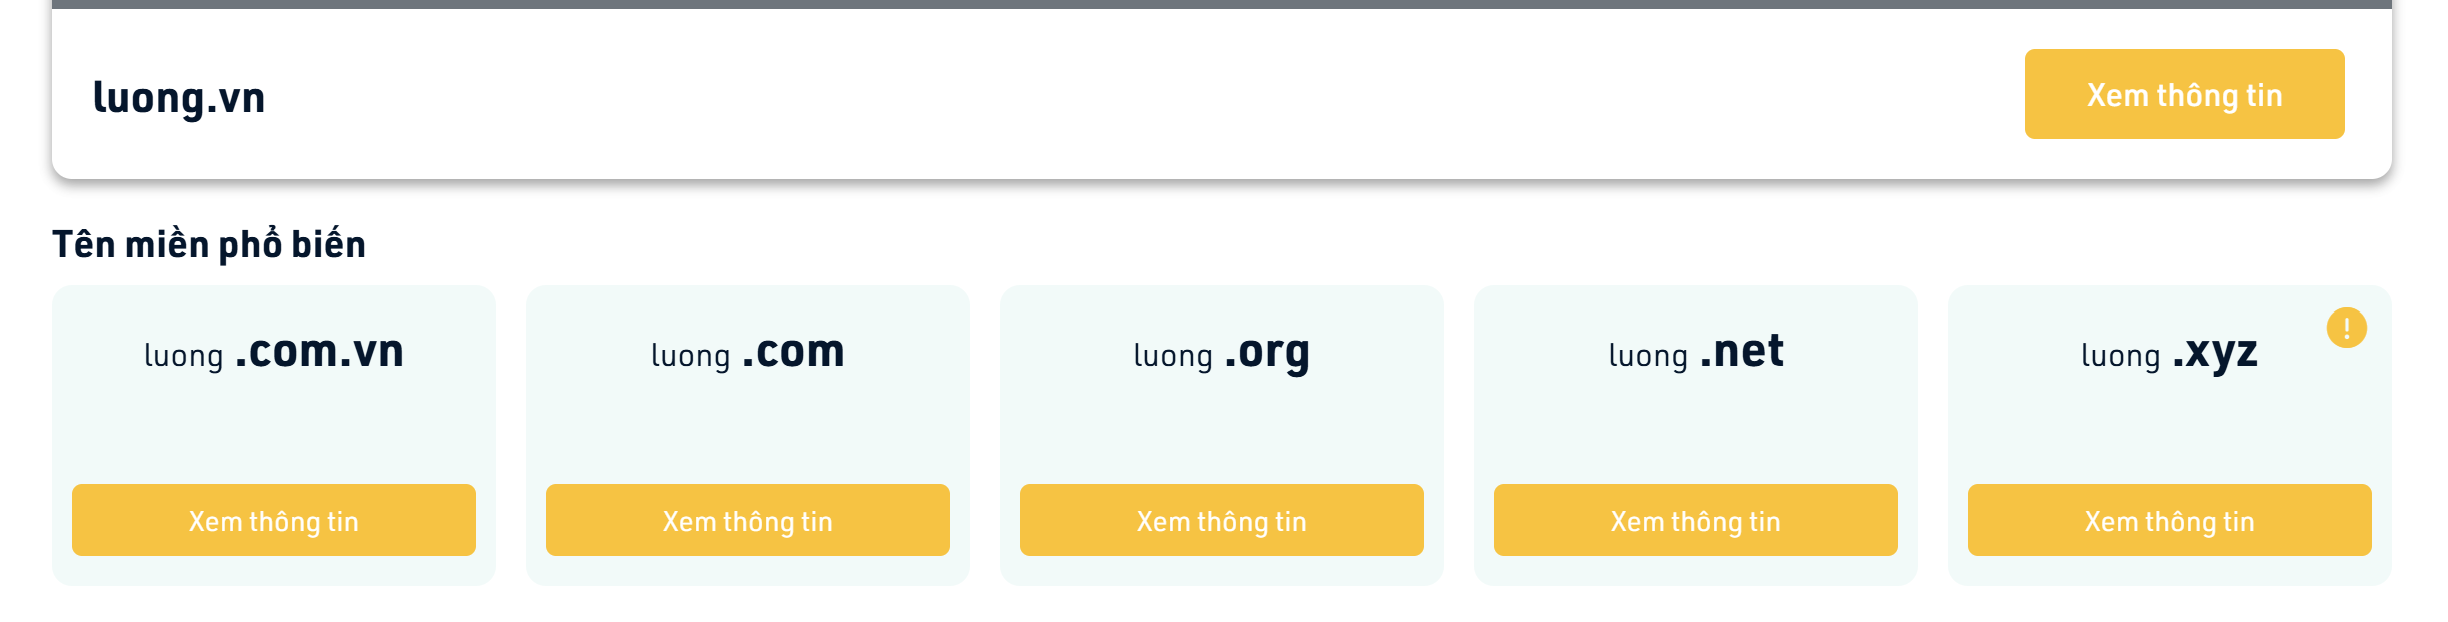
Task: View info for luong.com.vn domain
Action: 273,520
